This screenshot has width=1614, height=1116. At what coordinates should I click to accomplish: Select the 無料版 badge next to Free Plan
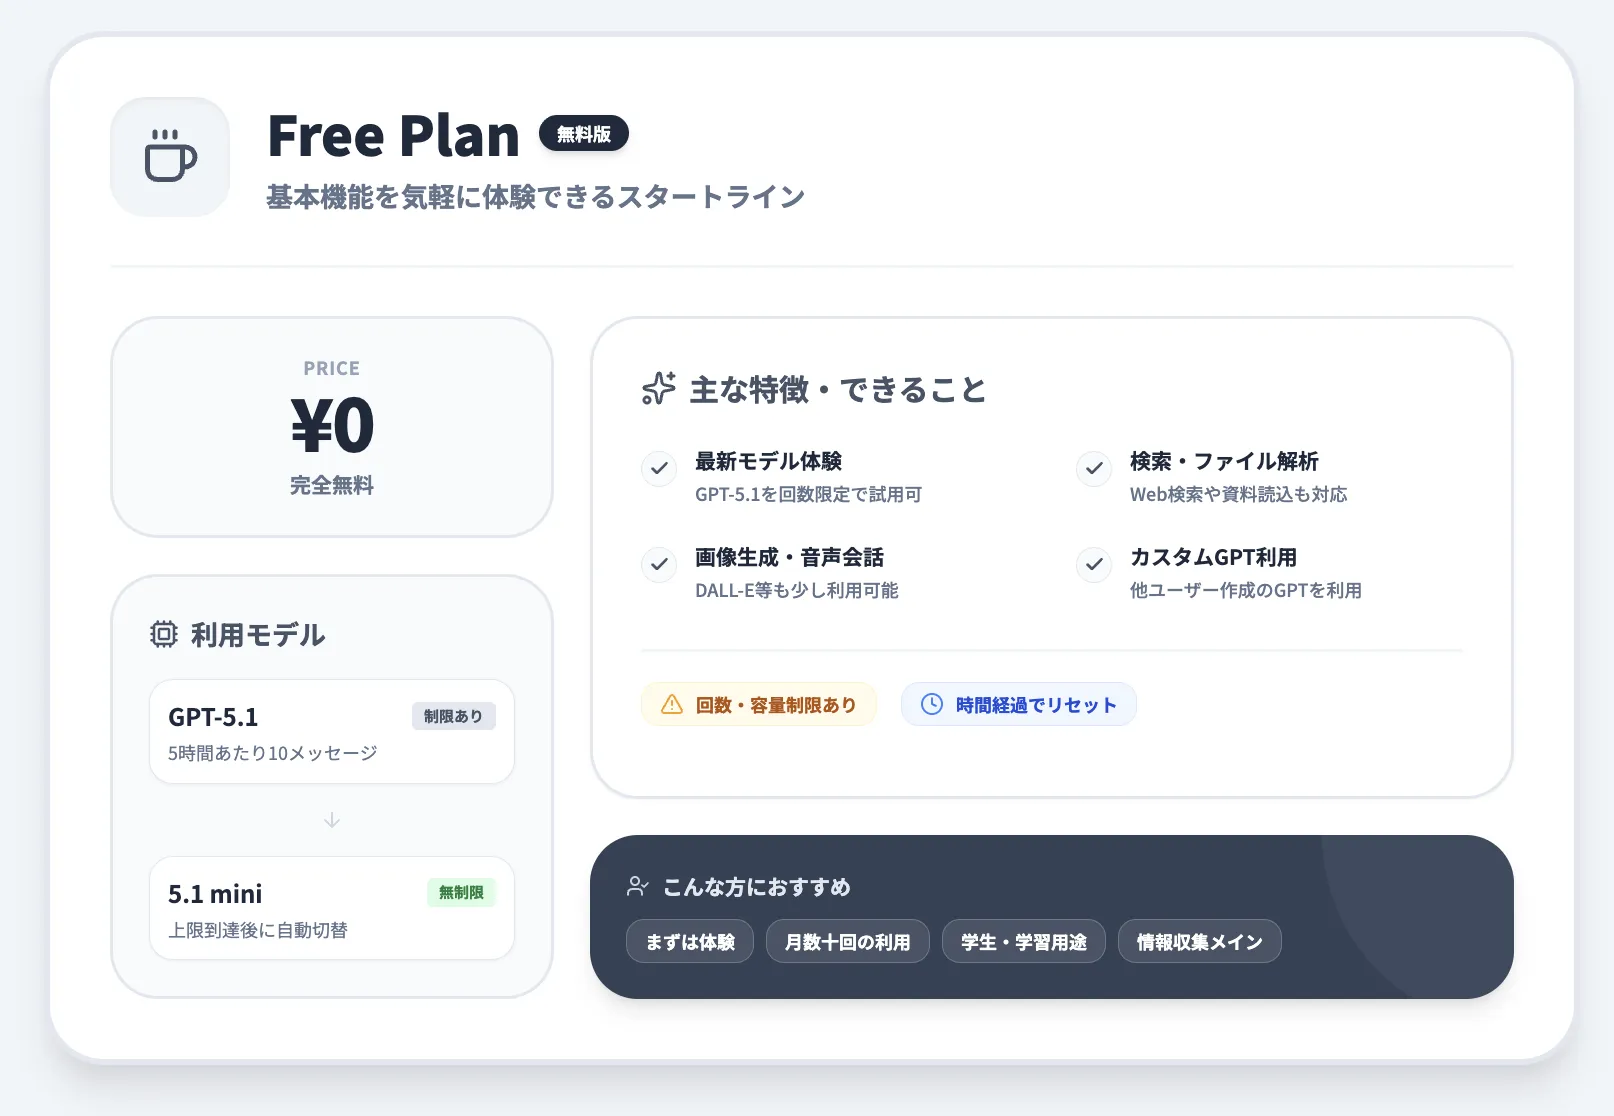pos(583,134)
